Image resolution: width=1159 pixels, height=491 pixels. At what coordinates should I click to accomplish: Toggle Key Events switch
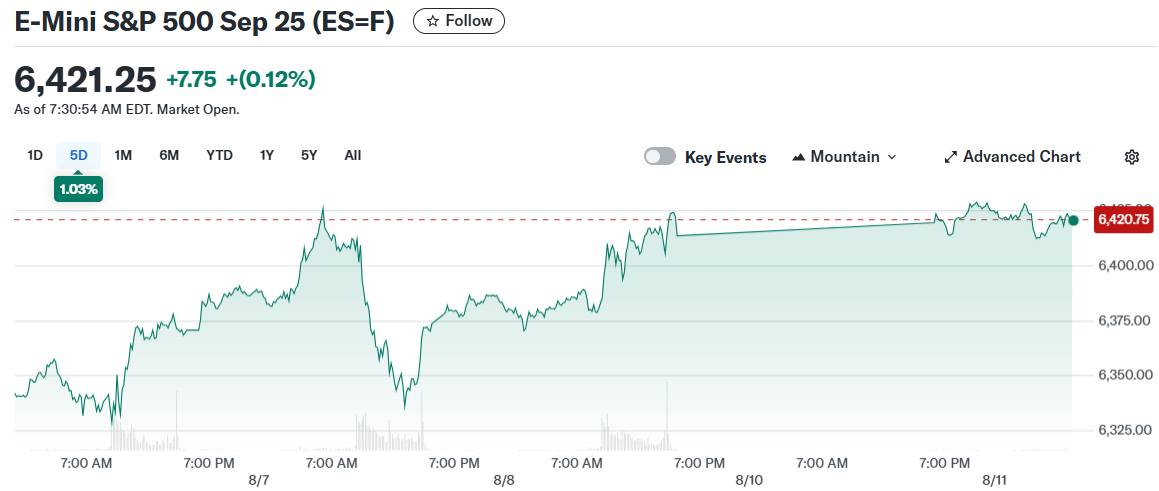click(x=659, y=156)
